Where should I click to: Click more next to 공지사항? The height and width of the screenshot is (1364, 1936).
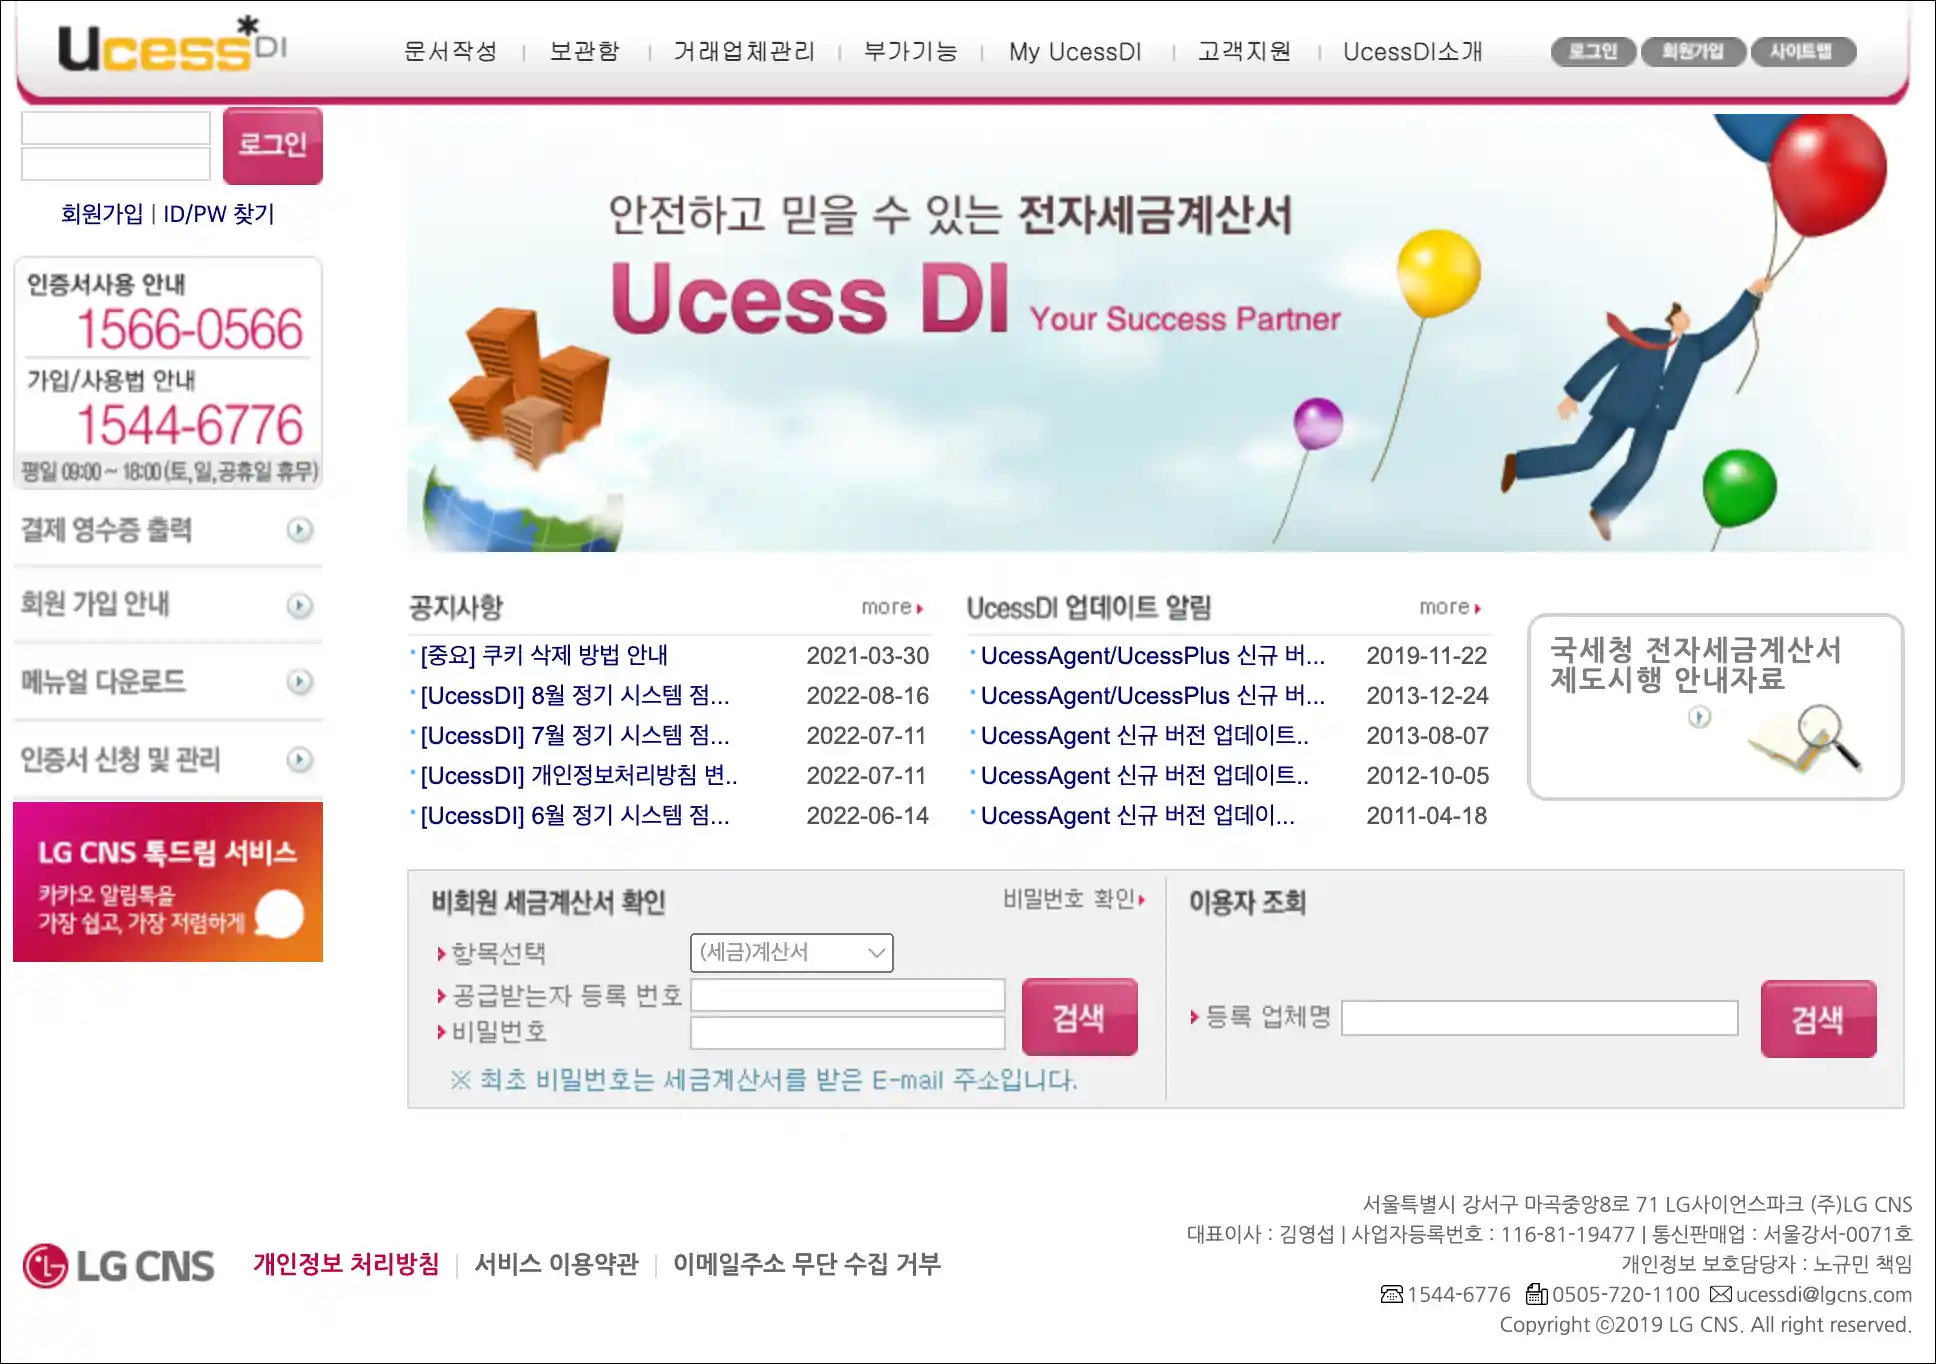tap(892, 608)
